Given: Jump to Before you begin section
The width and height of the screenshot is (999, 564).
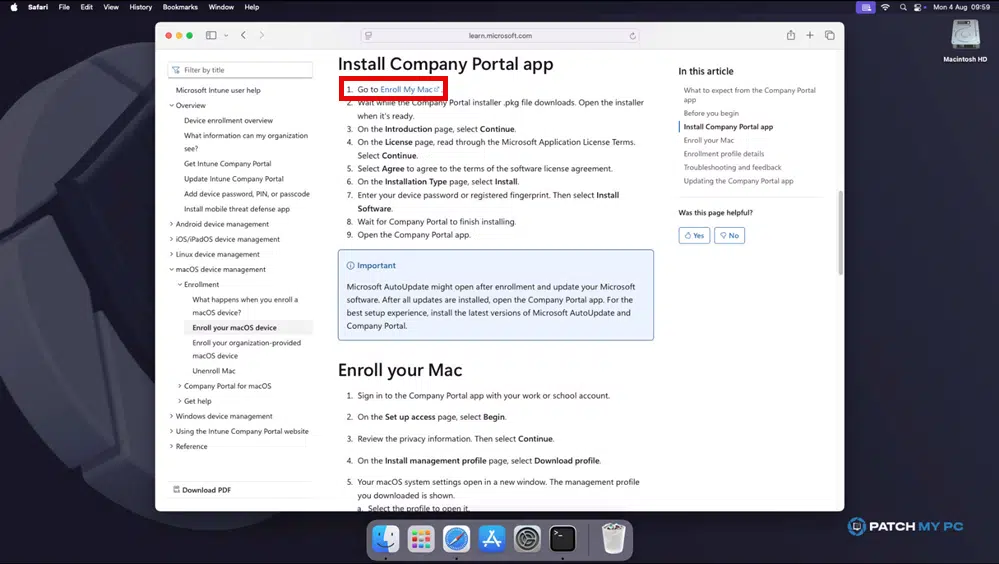Looking at the screenshot, I should tap(711, 113).
